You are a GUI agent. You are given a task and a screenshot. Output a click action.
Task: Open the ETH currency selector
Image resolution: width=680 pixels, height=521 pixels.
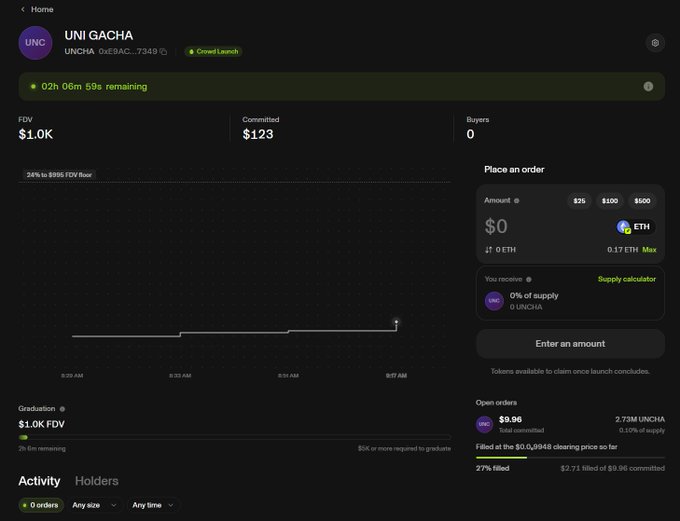click(x=635, y=226)
